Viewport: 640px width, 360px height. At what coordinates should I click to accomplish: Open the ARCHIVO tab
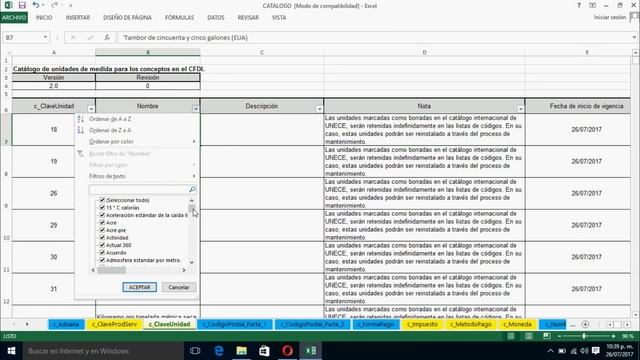point(14,18)
